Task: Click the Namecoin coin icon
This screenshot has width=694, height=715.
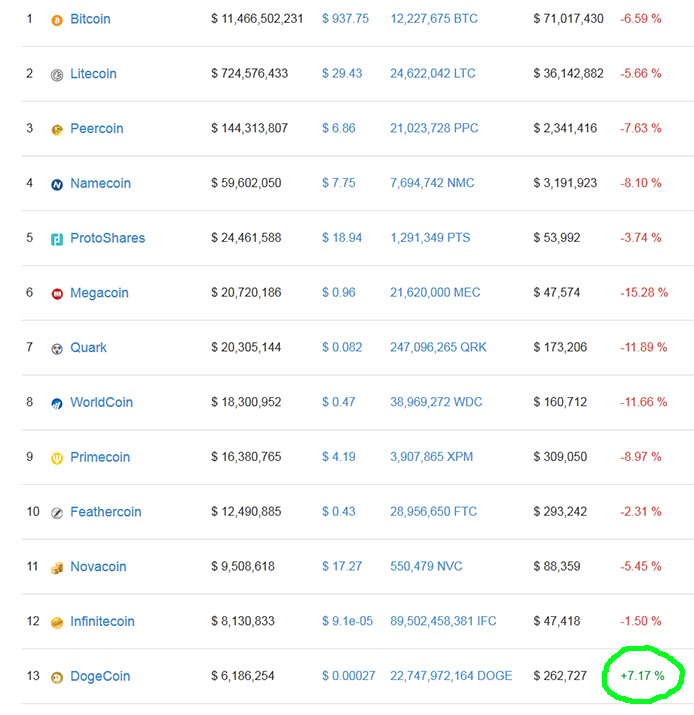Action: coord(57,185)
